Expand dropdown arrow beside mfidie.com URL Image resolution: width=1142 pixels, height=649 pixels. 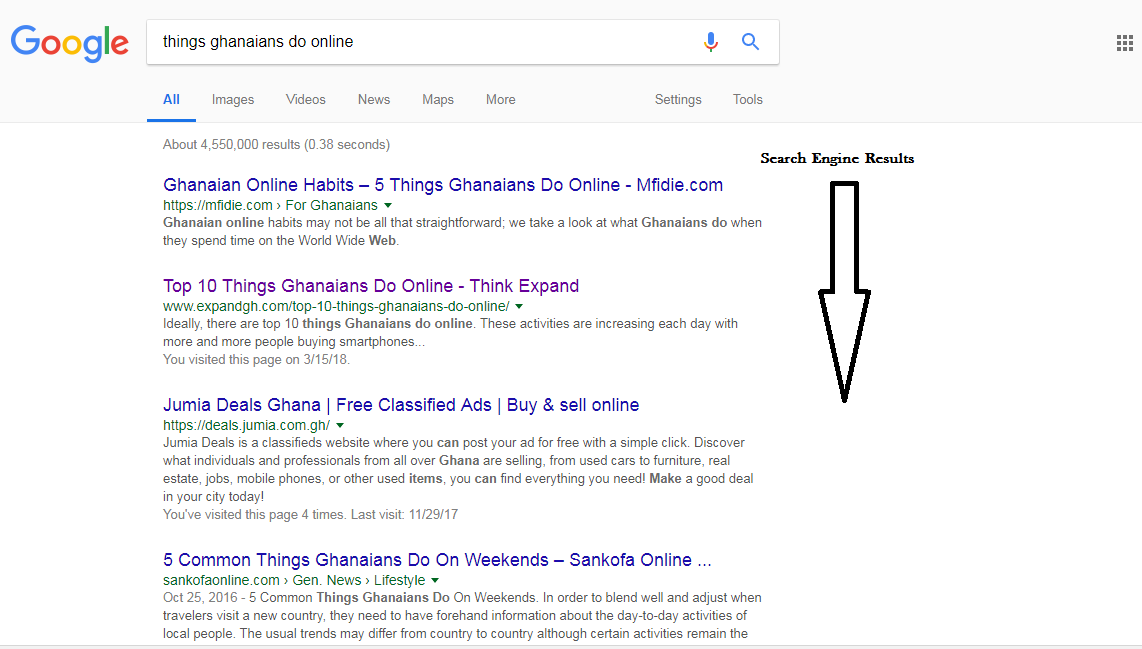tap(388, 205)
